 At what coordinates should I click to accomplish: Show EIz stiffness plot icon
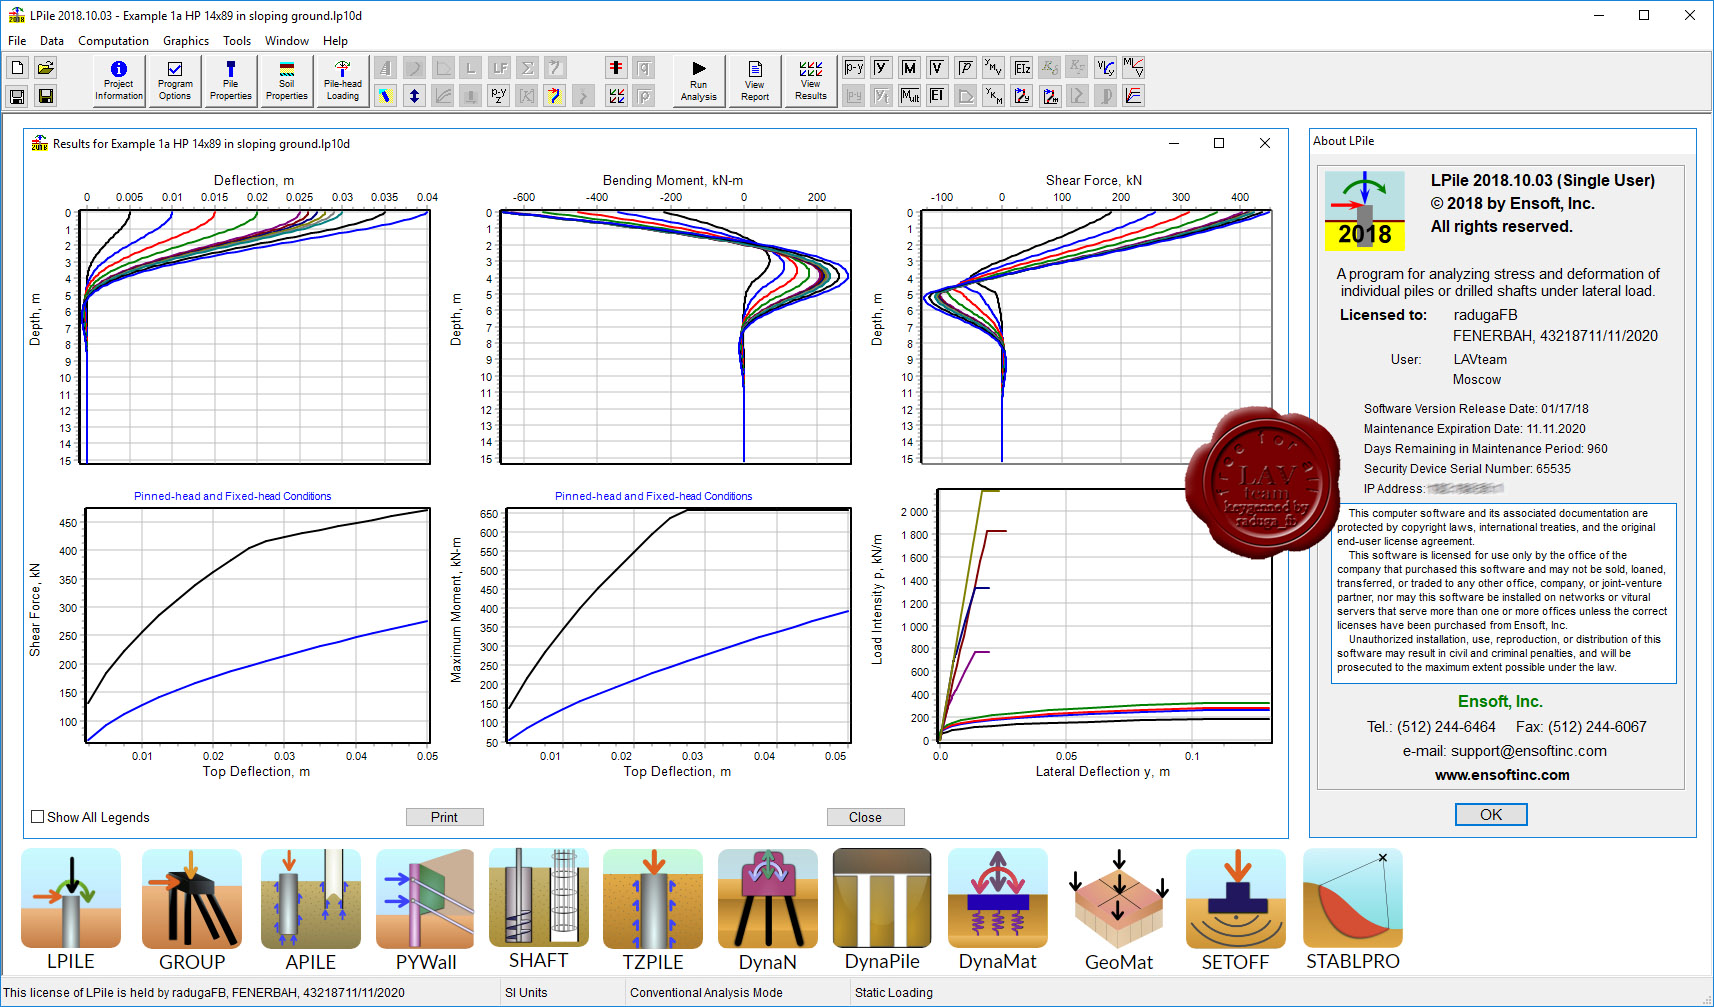coord(1022,68)
